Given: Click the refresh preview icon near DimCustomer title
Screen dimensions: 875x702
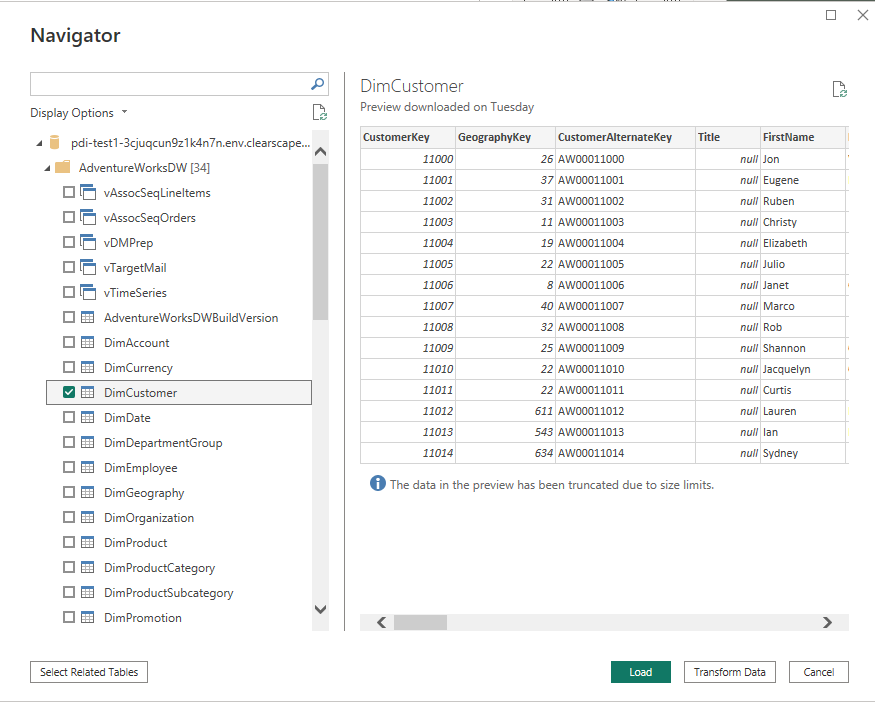Looking at the screenshot, I should 839,88.
